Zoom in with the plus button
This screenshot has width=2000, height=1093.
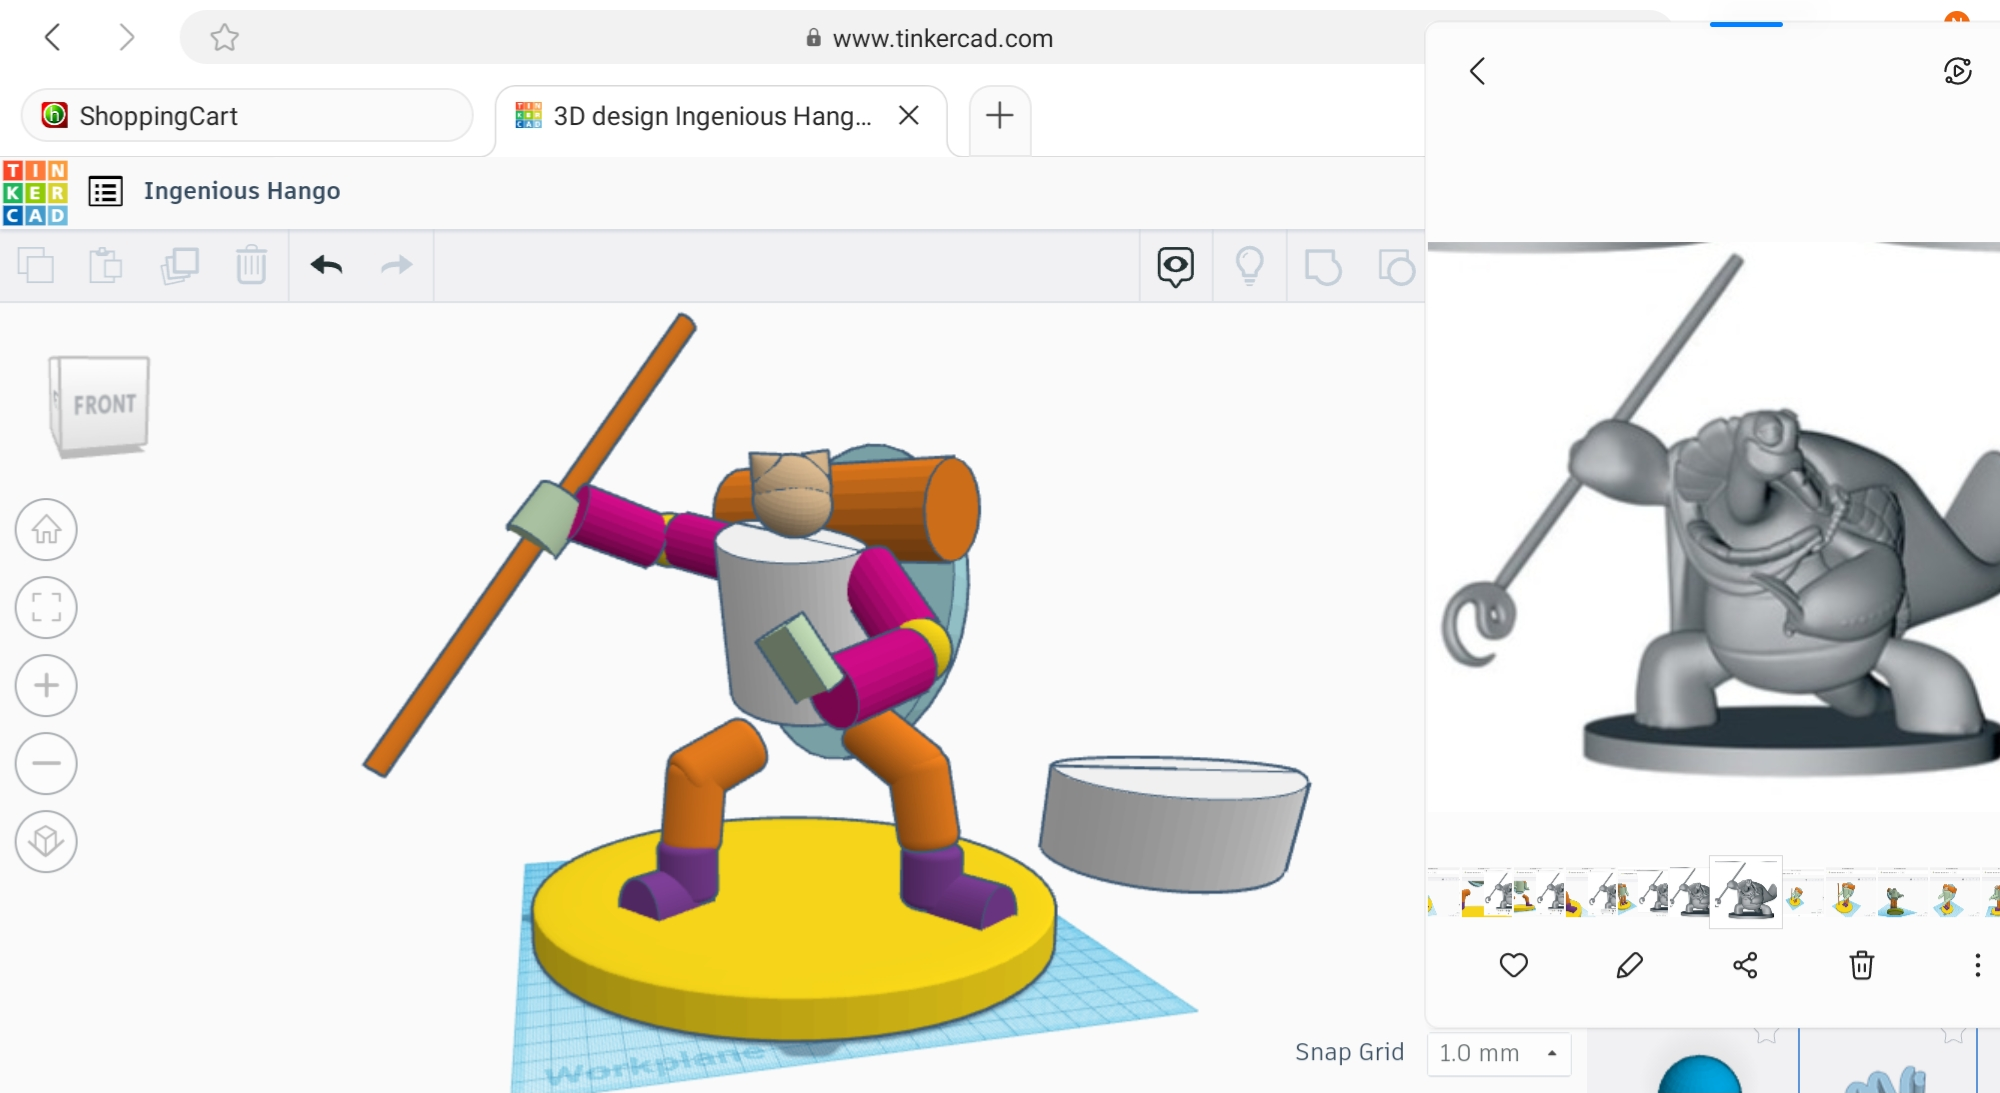[x=46, y=685]
